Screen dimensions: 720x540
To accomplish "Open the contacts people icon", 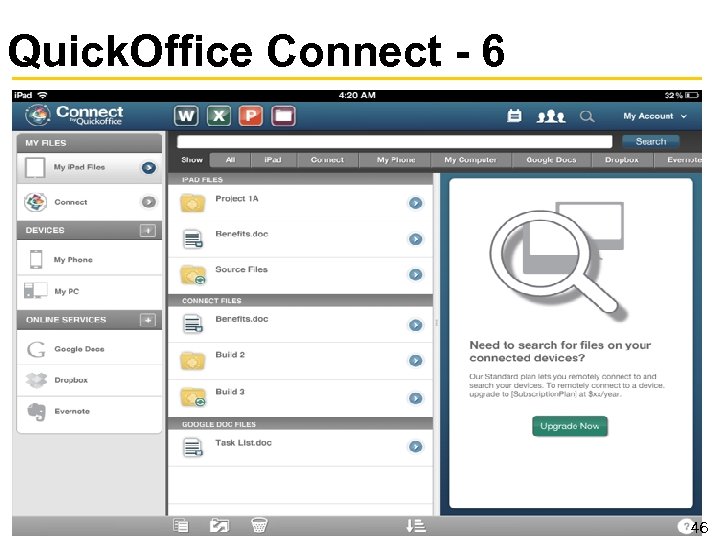I will pos(551,116).
